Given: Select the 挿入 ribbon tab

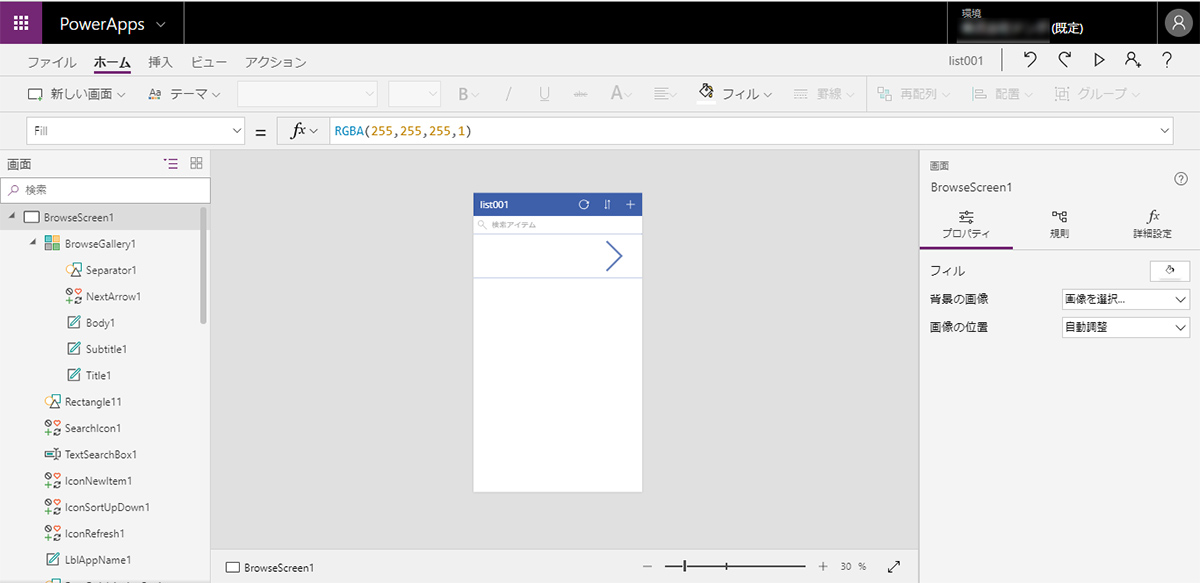Looking at the screenshot, I should (160, 62).
